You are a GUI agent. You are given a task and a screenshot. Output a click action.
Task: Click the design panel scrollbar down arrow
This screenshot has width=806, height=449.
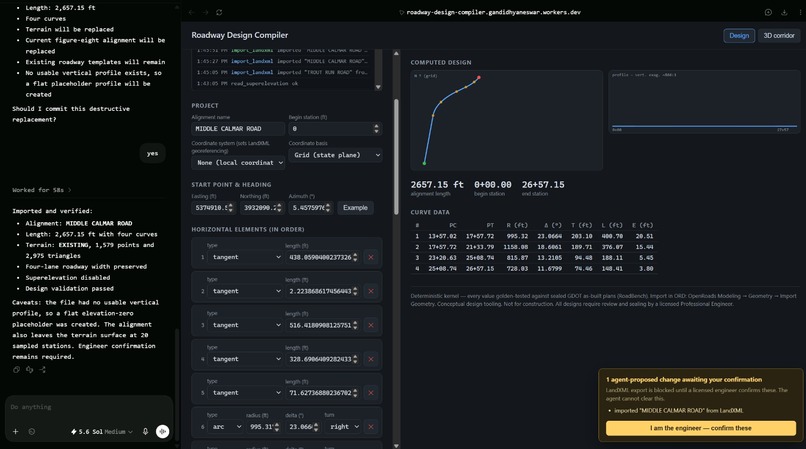click(396, 445)
